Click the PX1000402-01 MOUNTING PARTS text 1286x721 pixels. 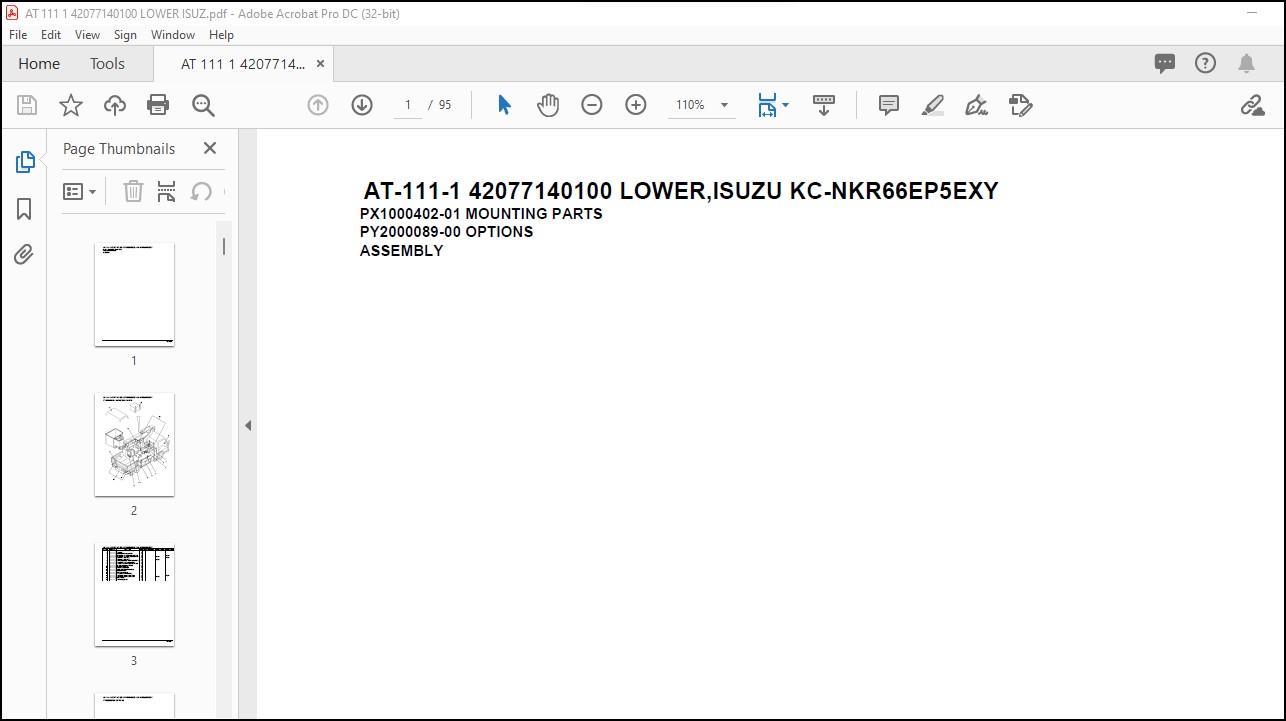click(x=481, y=213)
